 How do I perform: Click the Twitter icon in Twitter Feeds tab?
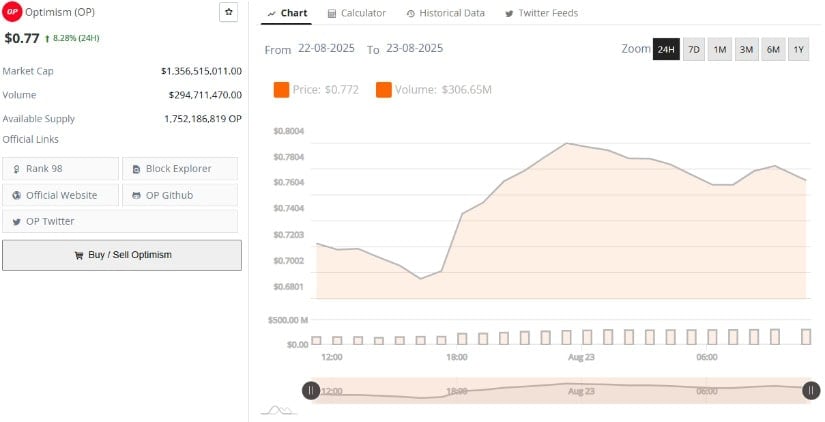pyautogui.click(x=509, y=14)
